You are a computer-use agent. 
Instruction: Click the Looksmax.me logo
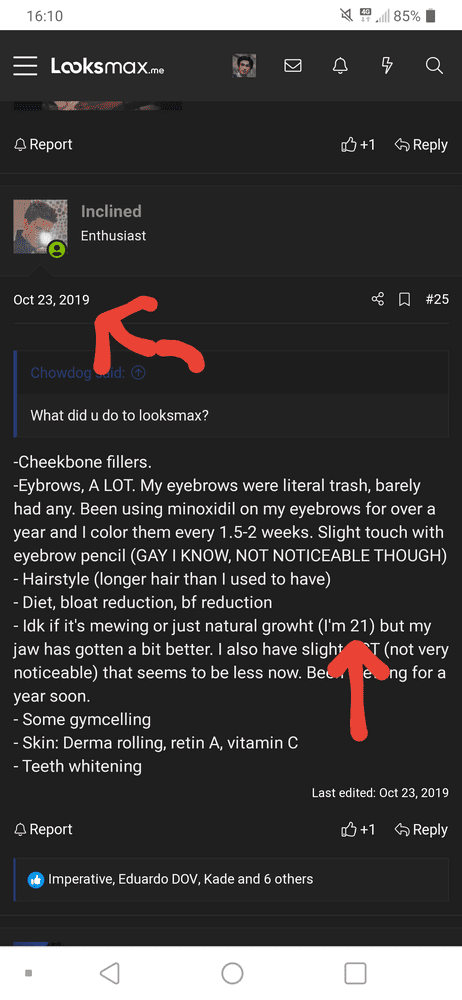pos(107,66)
